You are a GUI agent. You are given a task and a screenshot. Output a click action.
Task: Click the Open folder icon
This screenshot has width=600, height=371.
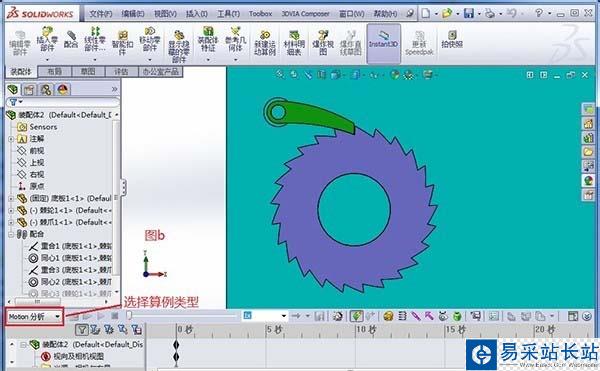[447, 13]
